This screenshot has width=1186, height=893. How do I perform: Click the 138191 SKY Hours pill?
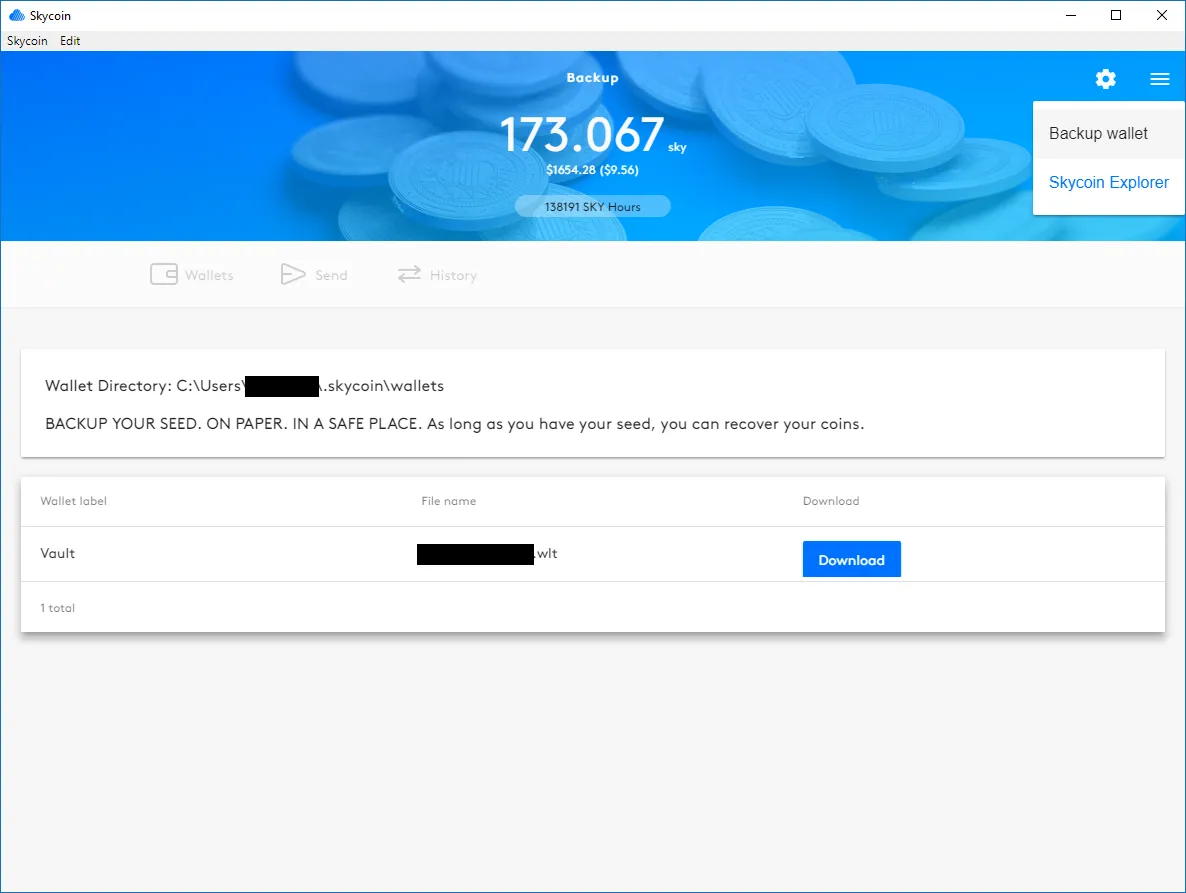pyautogui.click(x=592, y=206)
